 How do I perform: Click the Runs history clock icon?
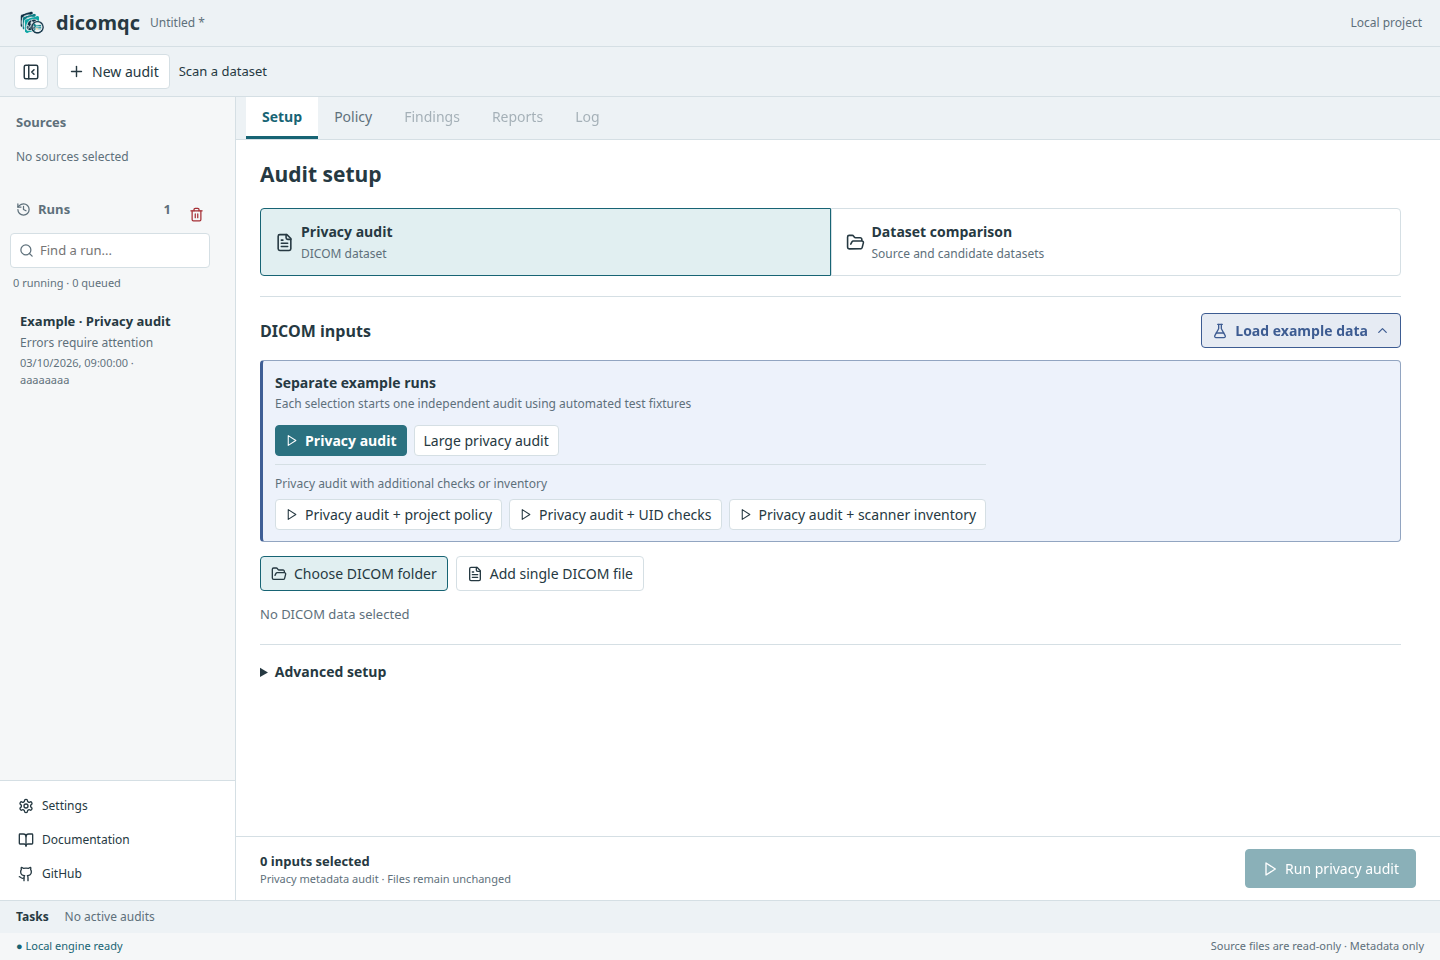[24, 210]
